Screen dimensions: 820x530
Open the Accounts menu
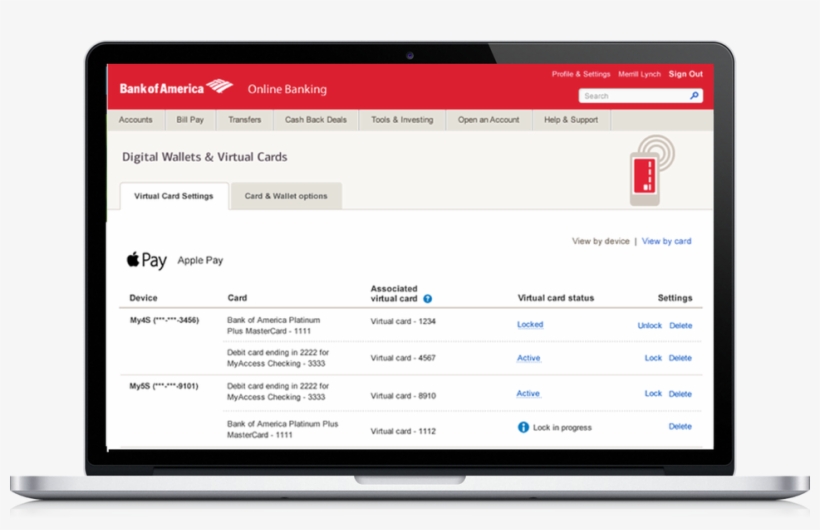[x=136, y=120]
